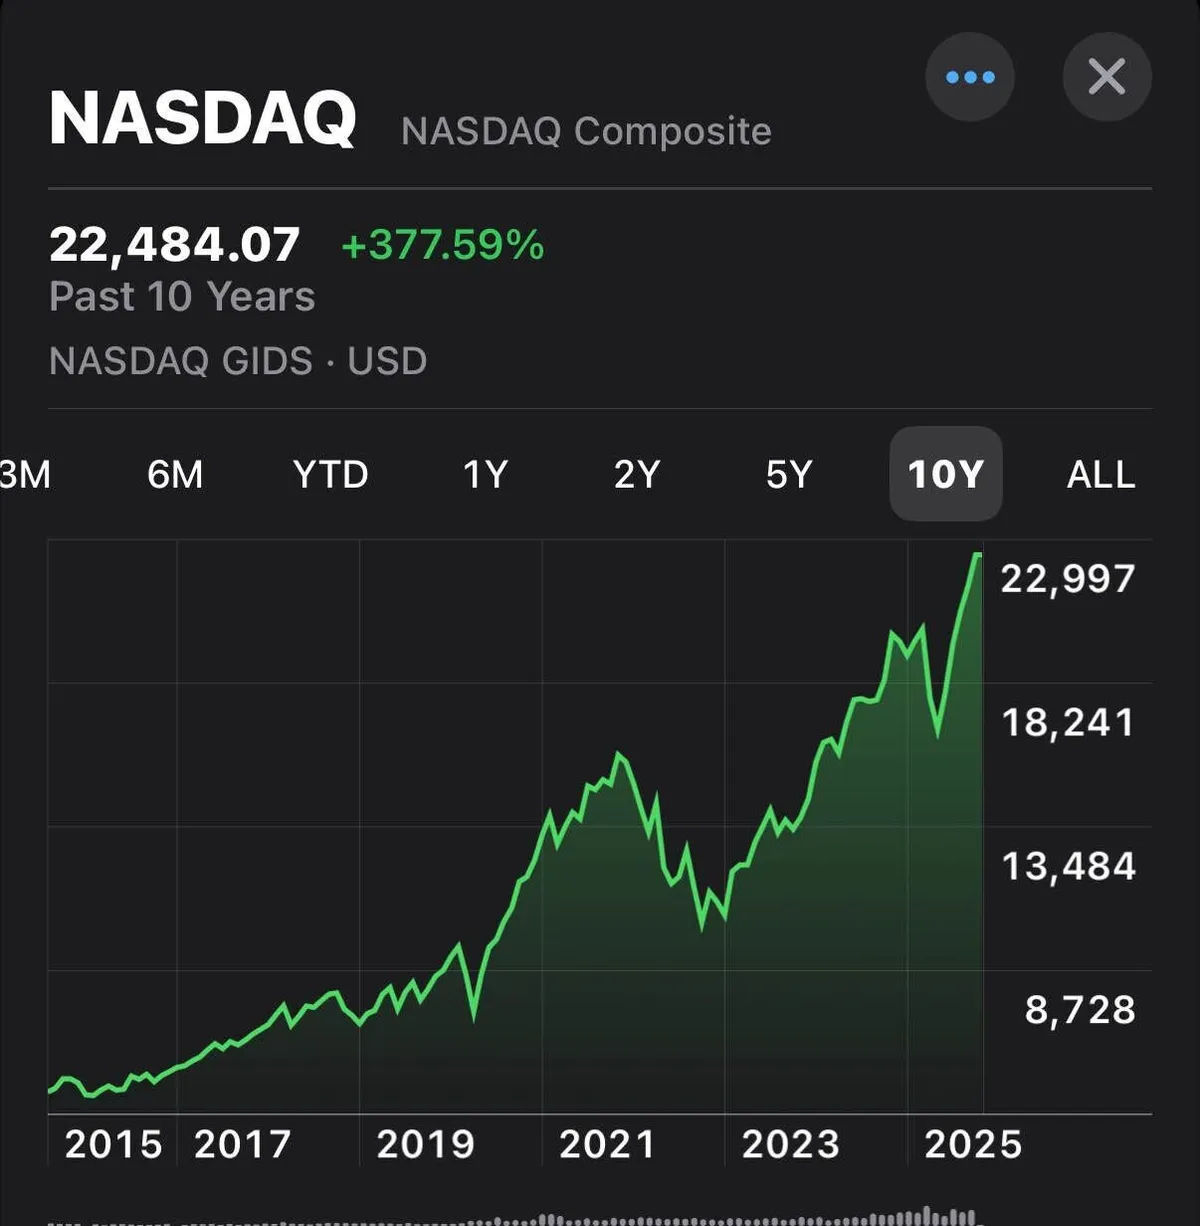Open the three-dot more options menu
Image resolution: width=1200 pixels, height=1226 pixels.
(x=969, y=77)
